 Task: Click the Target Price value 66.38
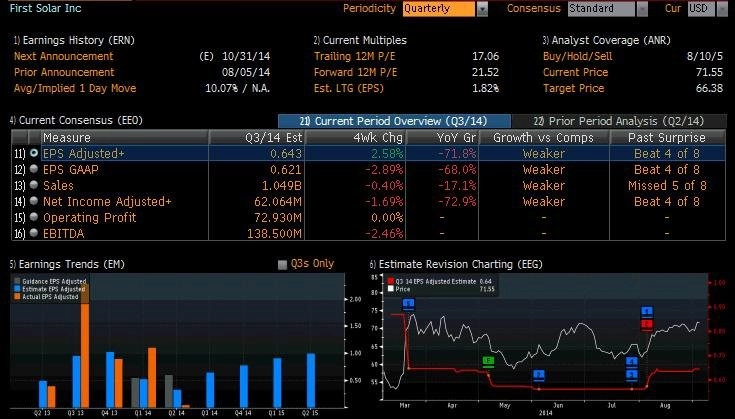tap(709, 88)
